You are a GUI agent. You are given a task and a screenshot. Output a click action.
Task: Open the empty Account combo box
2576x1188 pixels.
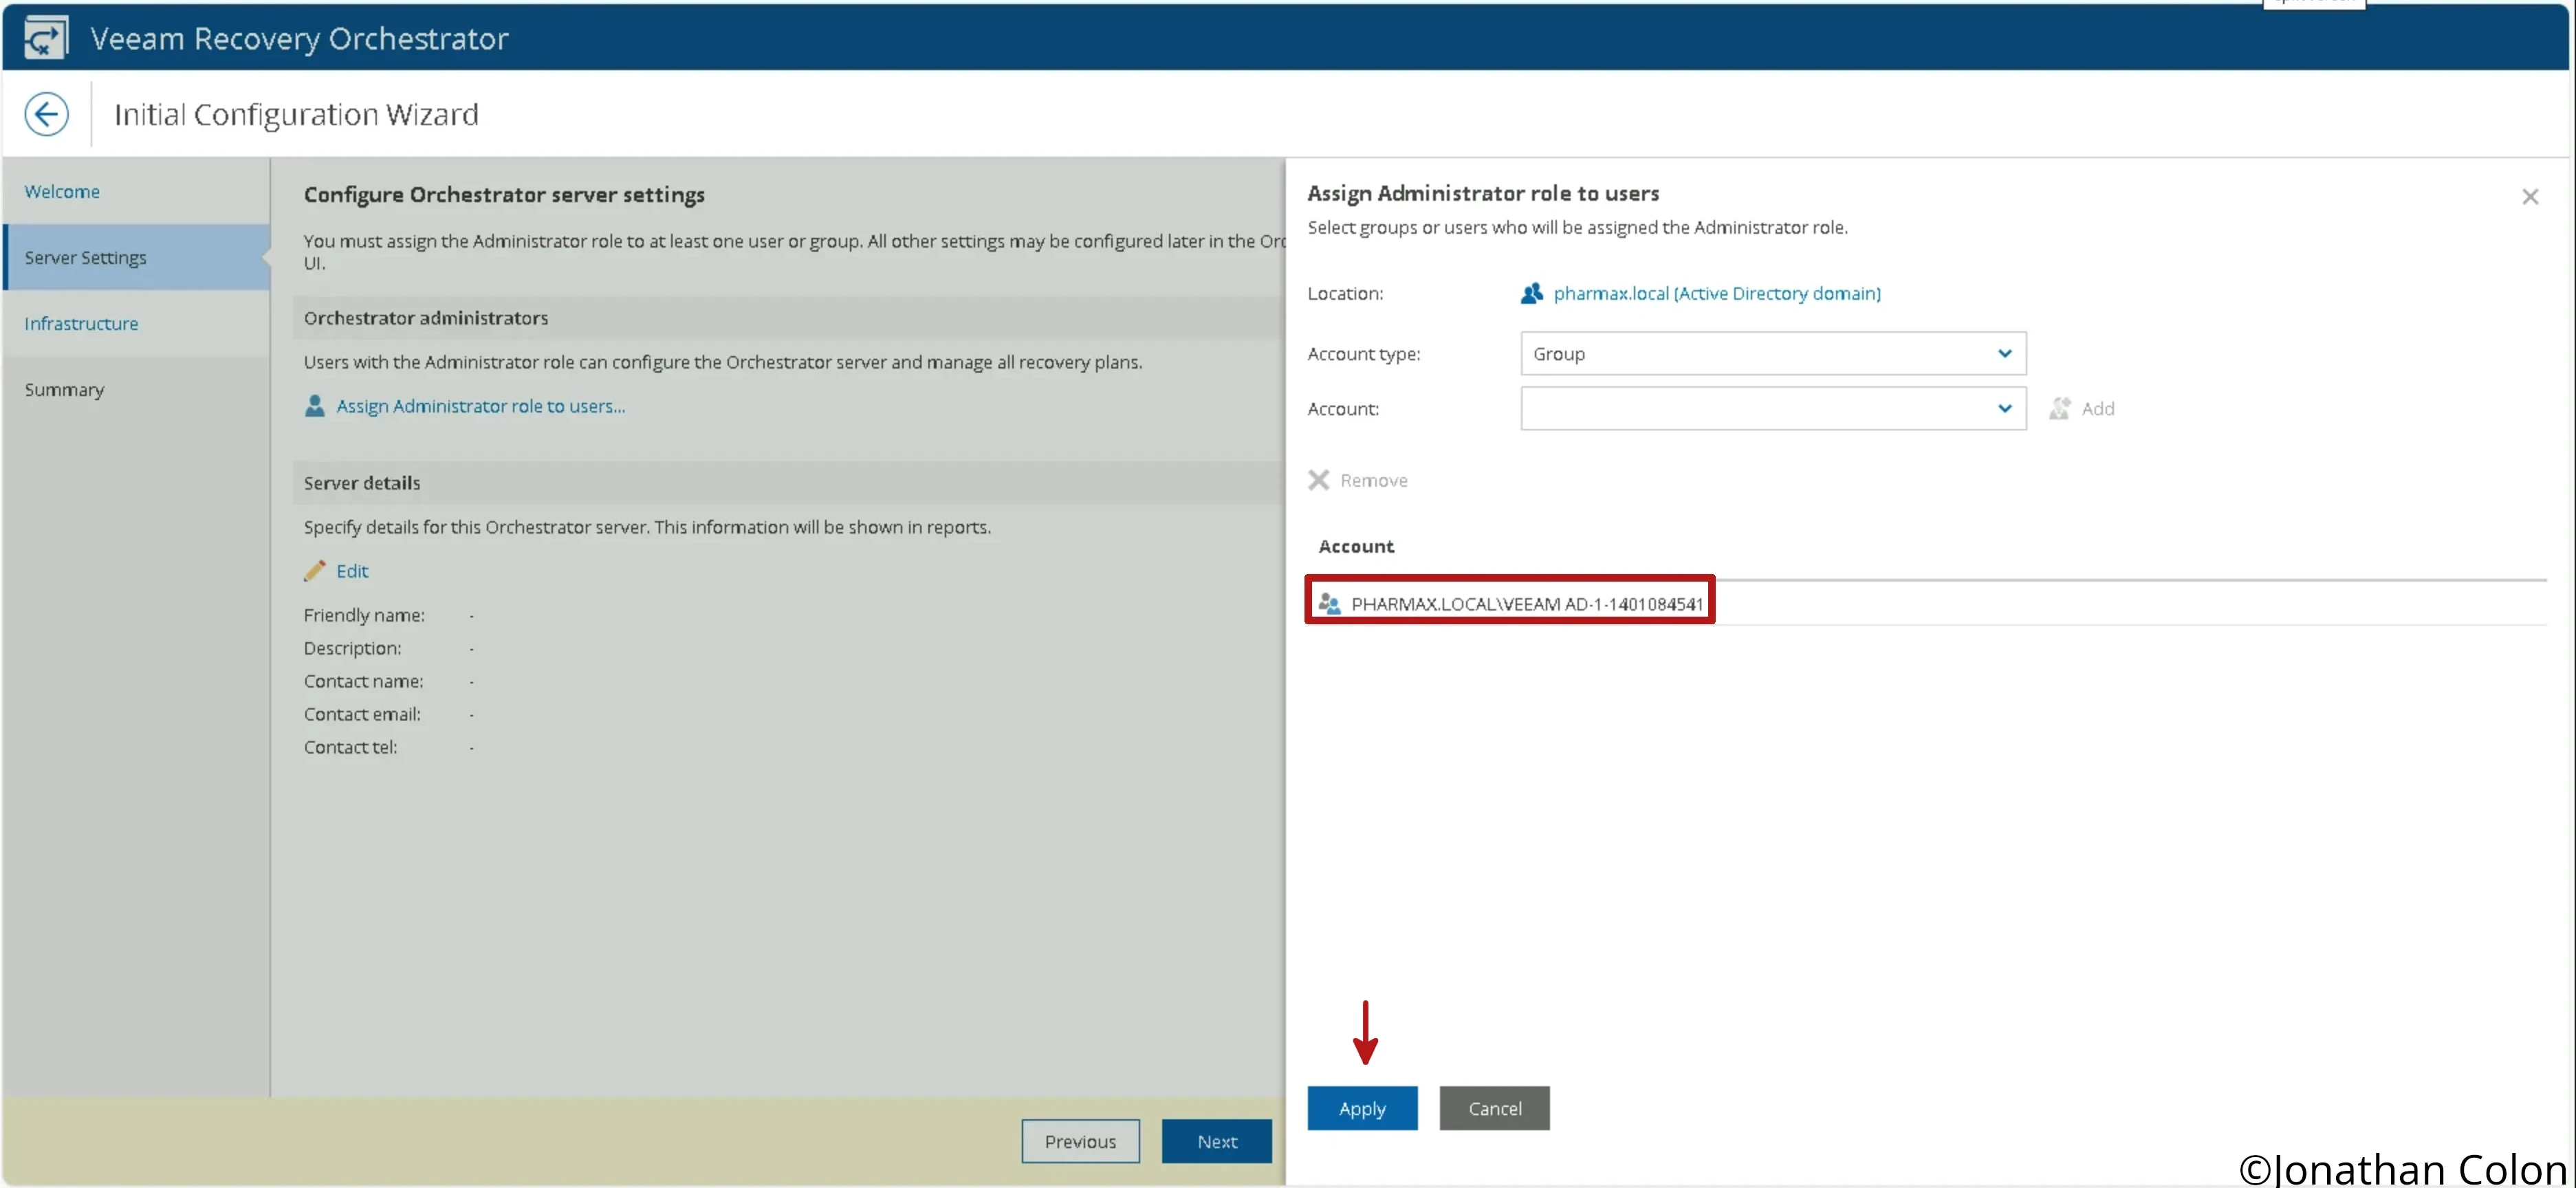tap(1773, 408)
